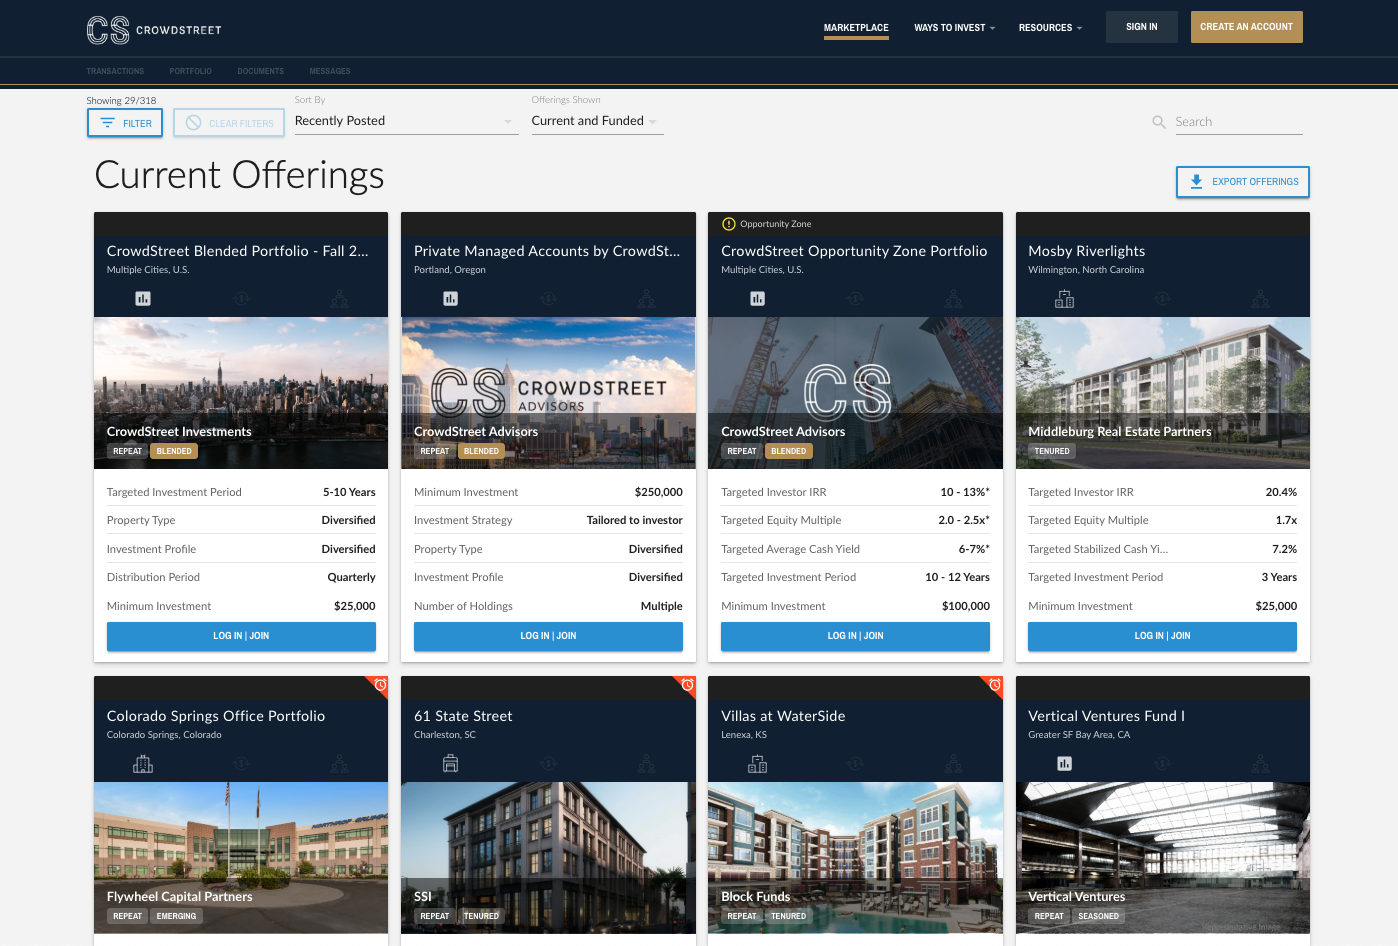Open the Documents tab
The image size is (1398, 946).
(x=261, y=71)
